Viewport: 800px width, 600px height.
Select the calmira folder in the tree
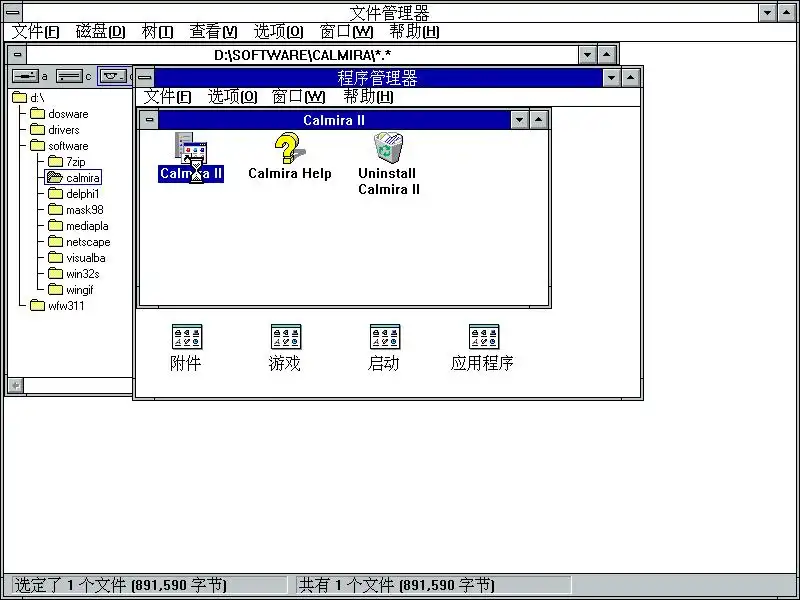[x=73, y=178]
